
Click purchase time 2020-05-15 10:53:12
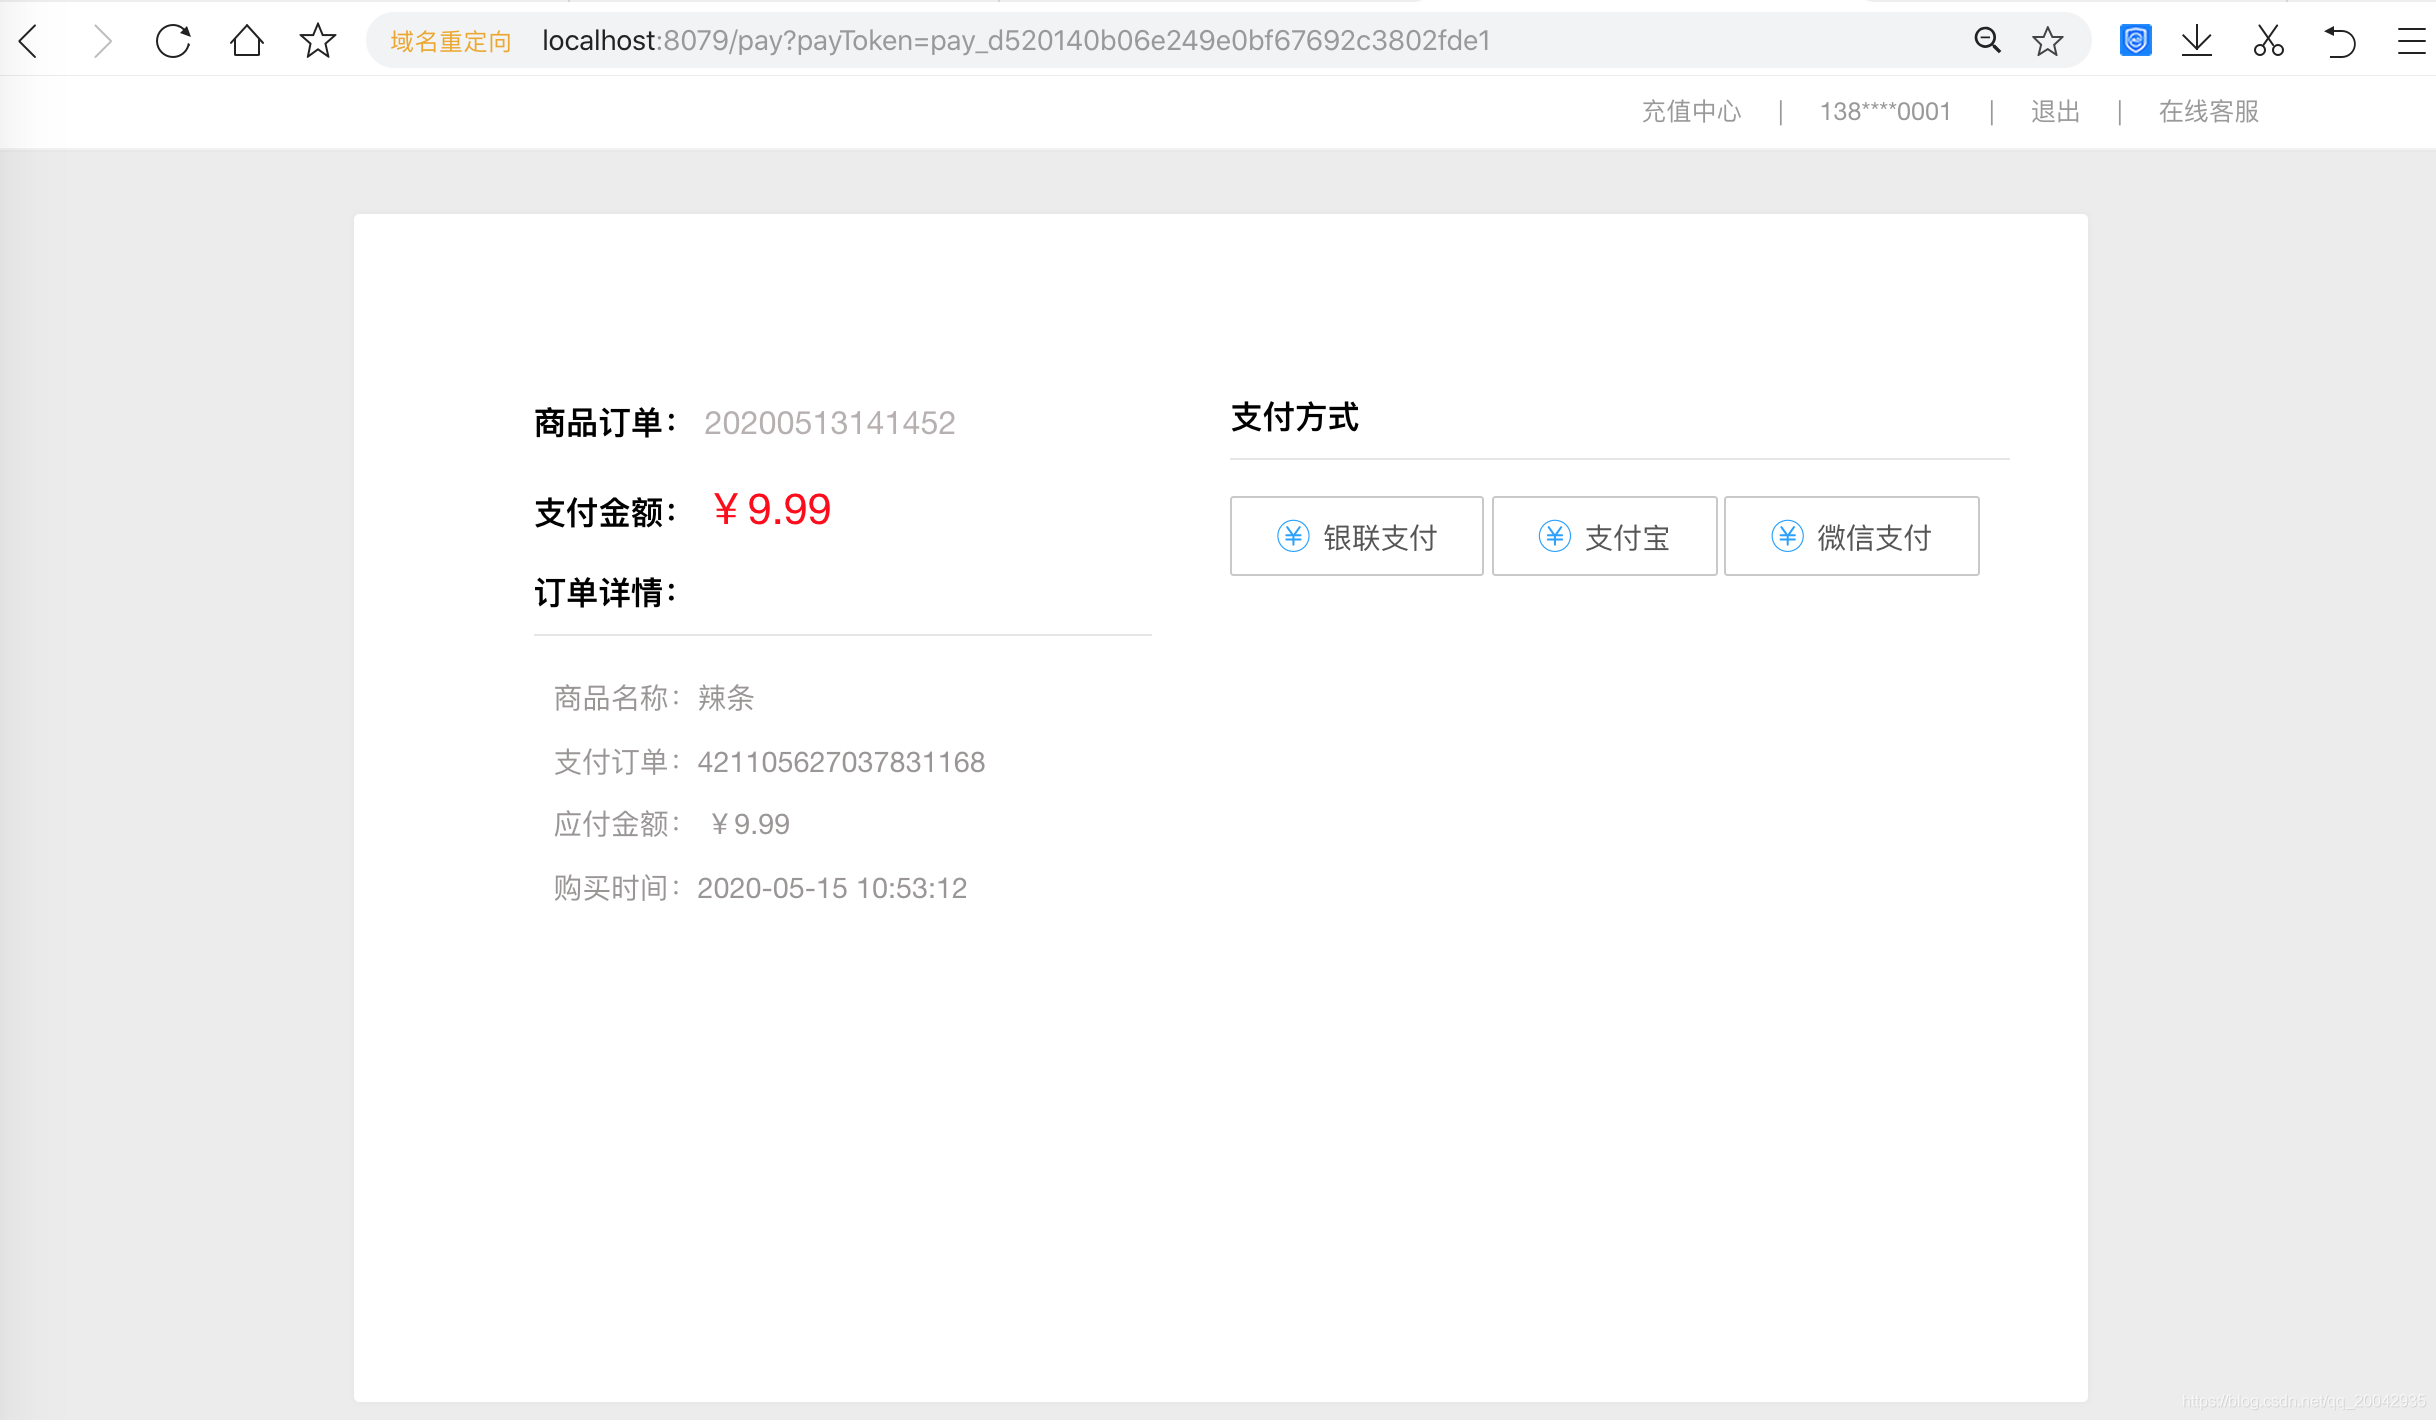coord(832,888)
